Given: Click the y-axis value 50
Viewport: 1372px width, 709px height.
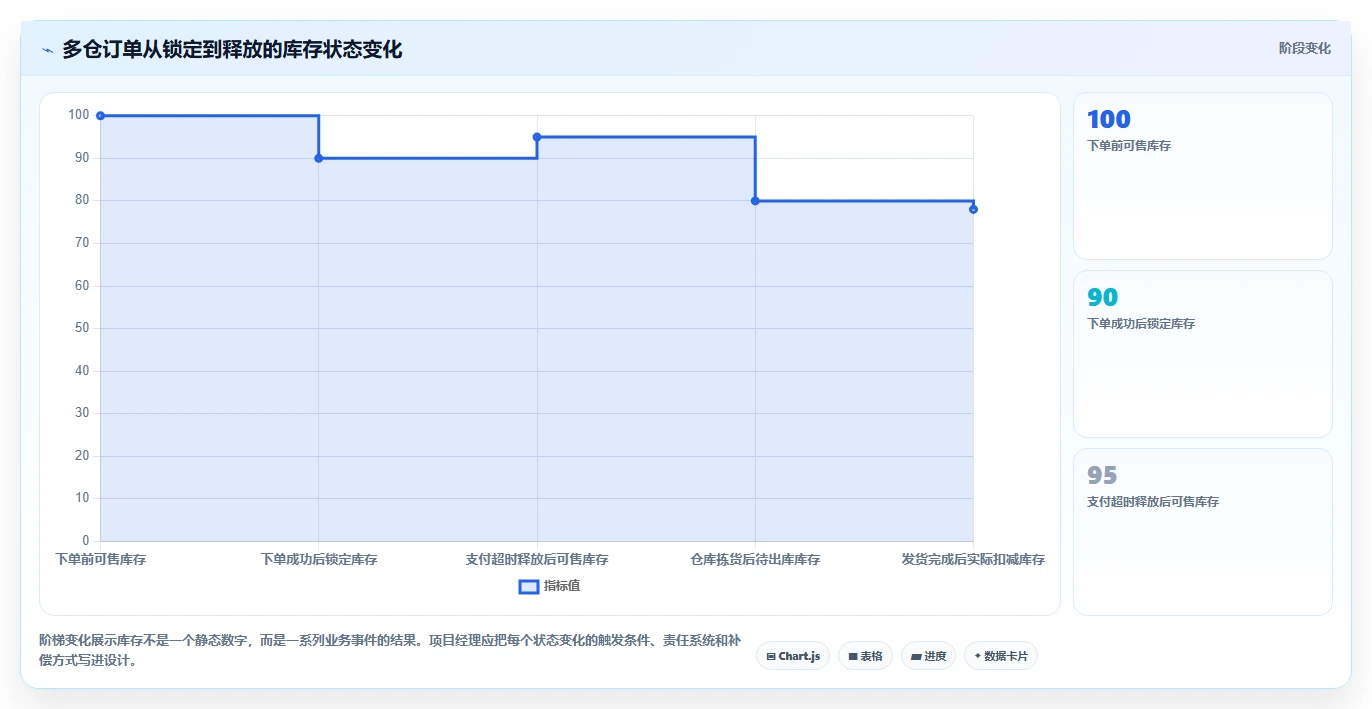Looking at the screenshot, I should point(81,328).
